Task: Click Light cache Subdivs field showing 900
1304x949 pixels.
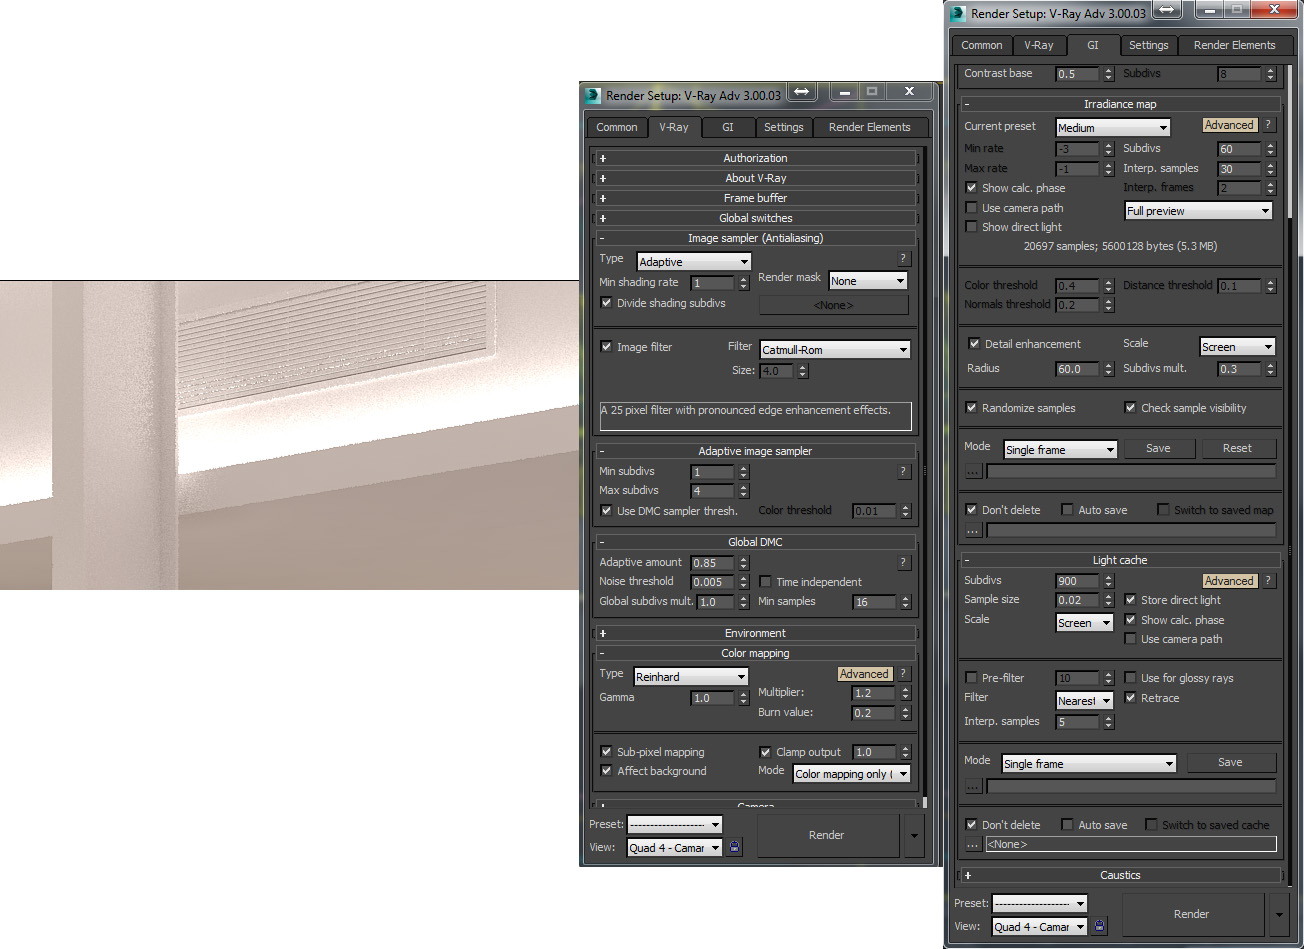Action: click(x=1077, y=581)
